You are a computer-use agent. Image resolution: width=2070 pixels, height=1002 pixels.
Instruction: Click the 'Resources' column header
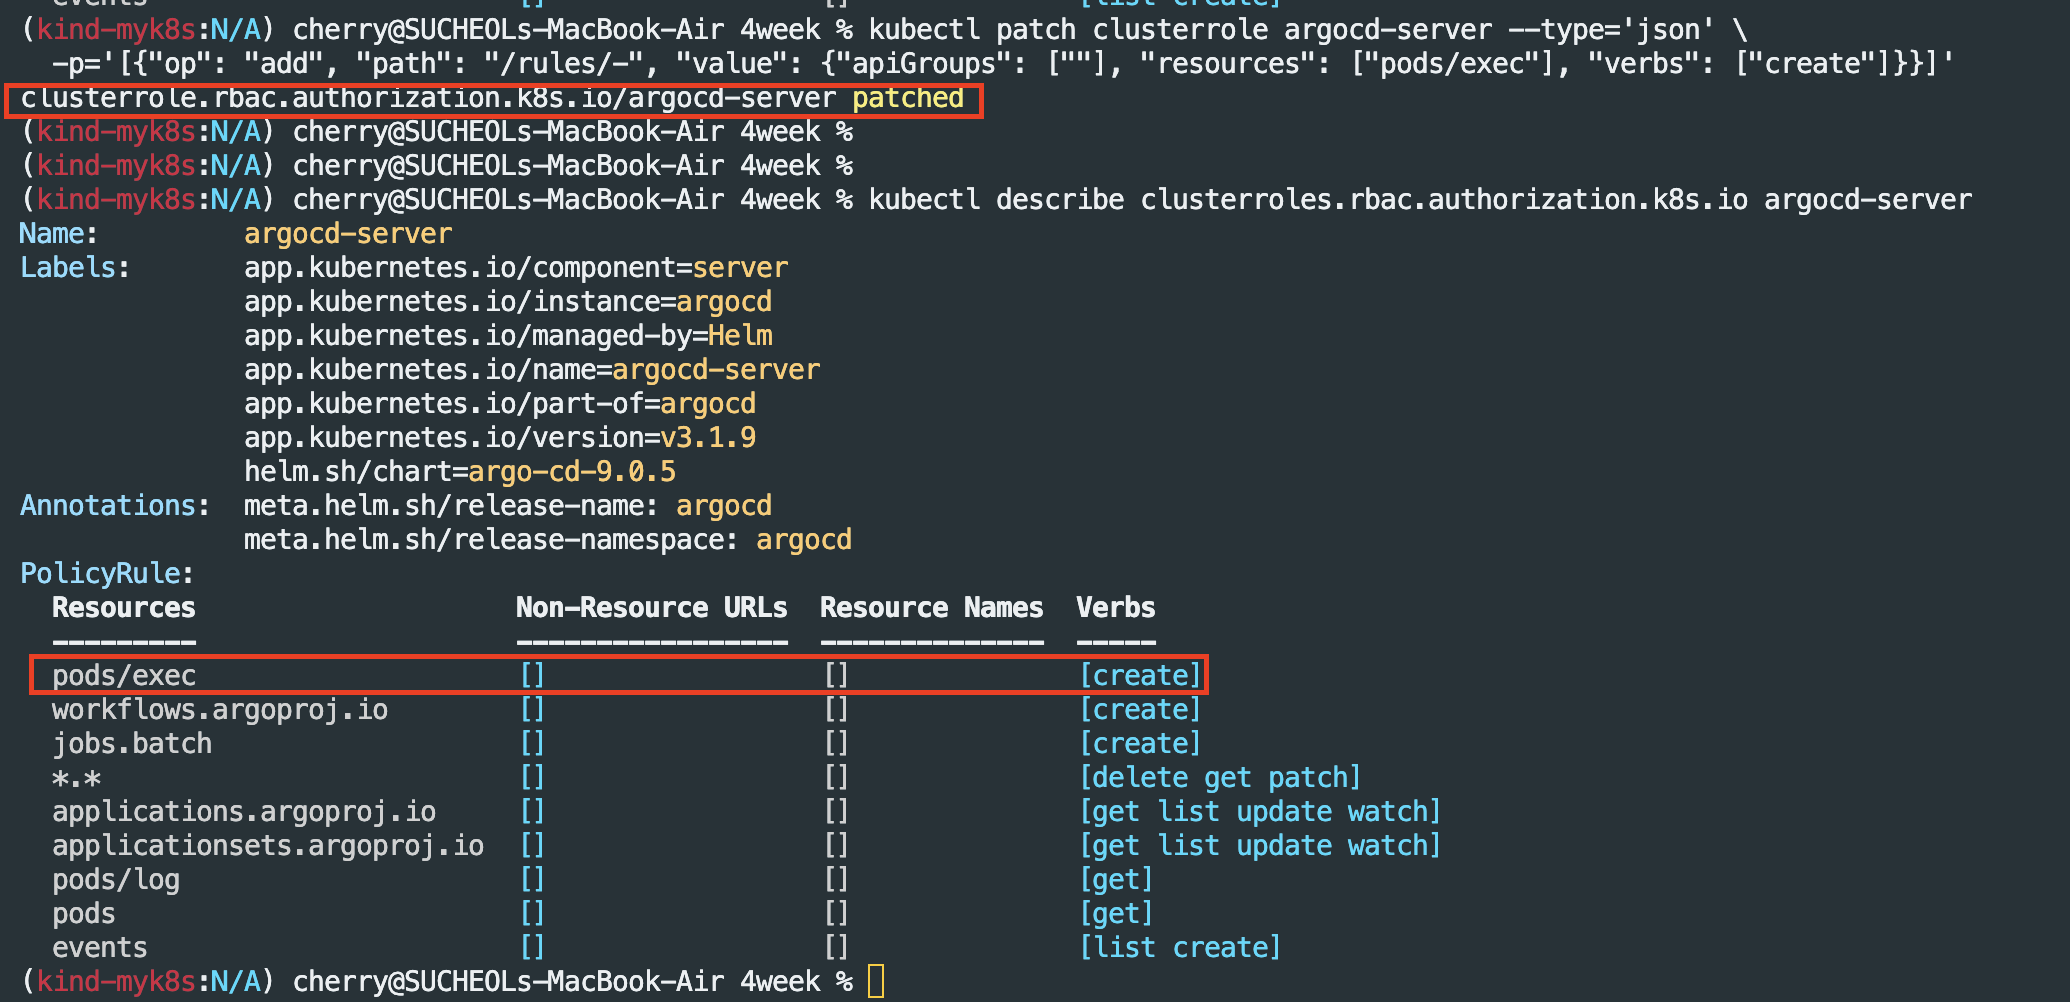click(x=124, y=608)
